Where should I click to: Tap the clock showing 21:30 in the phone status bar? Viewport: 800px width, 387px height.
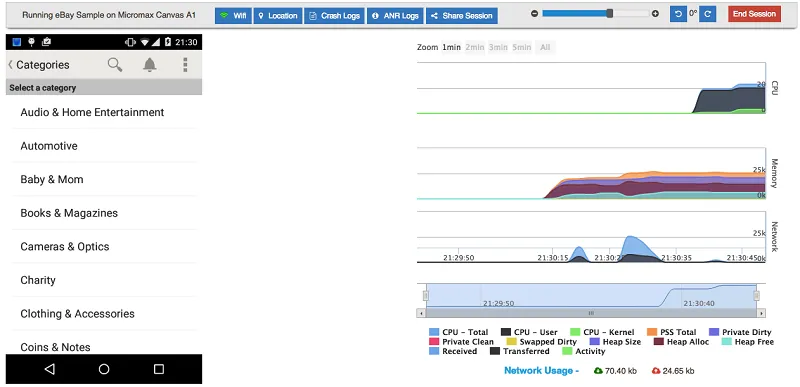click(186, 42)
